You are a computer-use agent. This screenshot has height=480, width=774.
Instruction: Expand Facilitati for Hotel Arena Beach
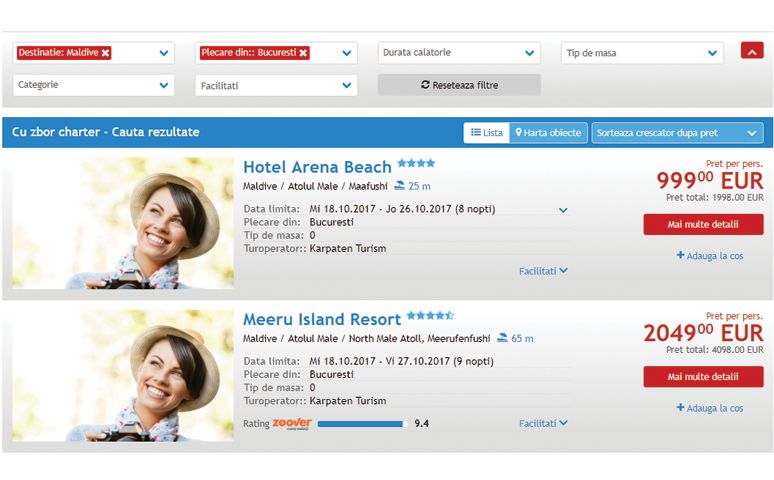[x=543, y=271]
